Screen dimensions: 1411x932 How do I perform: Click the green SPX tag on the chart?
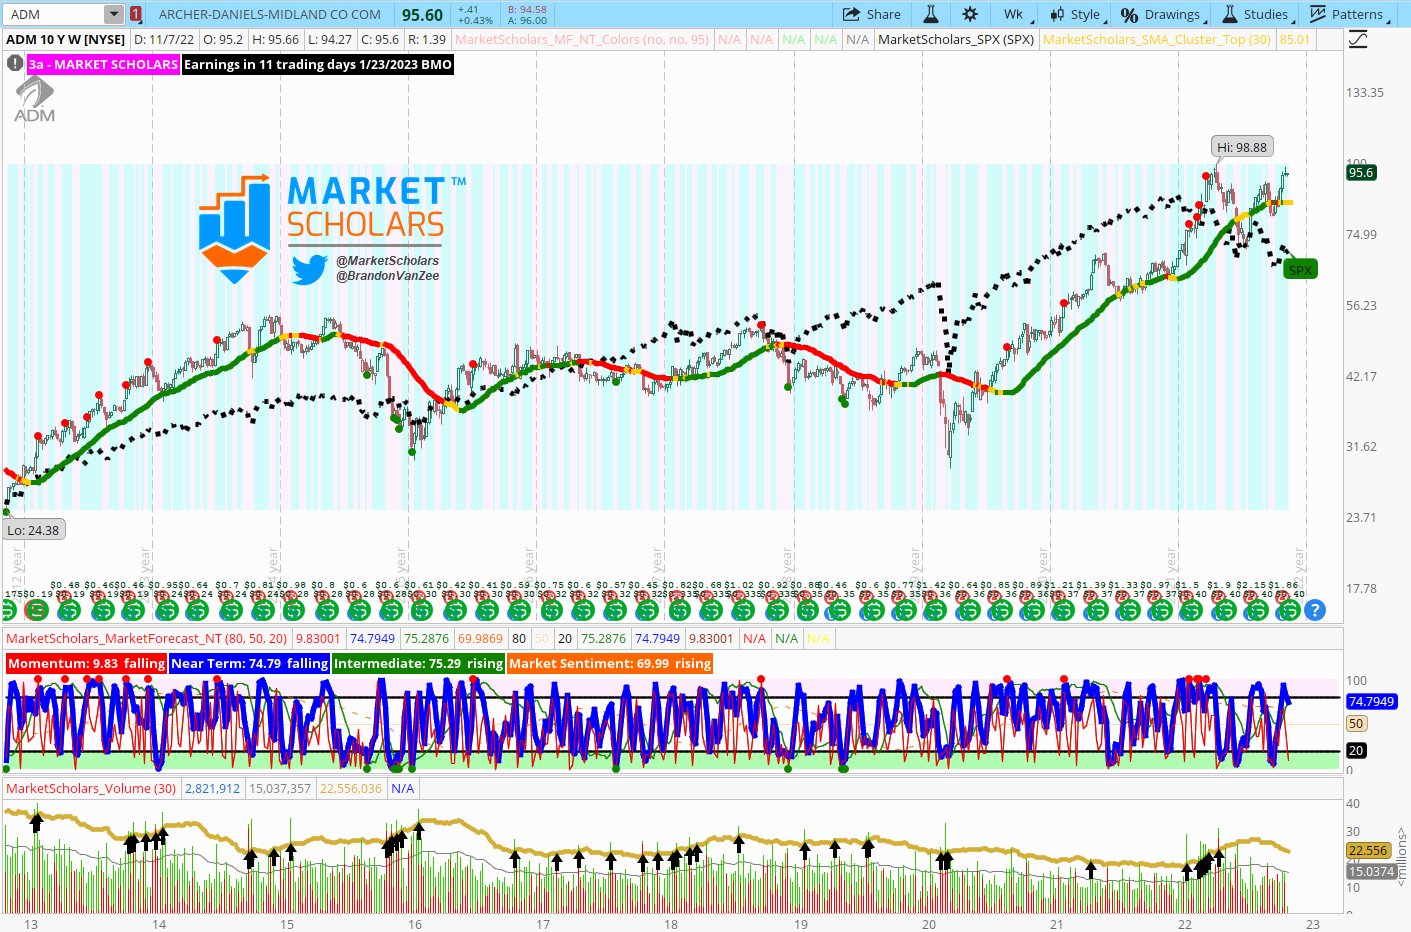point(1300,269)
